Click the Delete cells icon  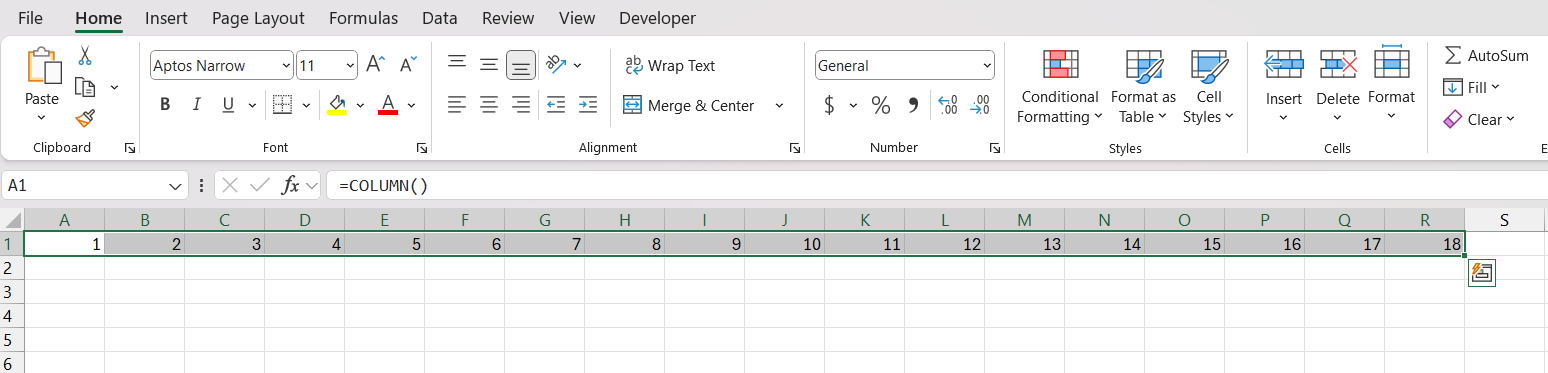click(1338, 64)
